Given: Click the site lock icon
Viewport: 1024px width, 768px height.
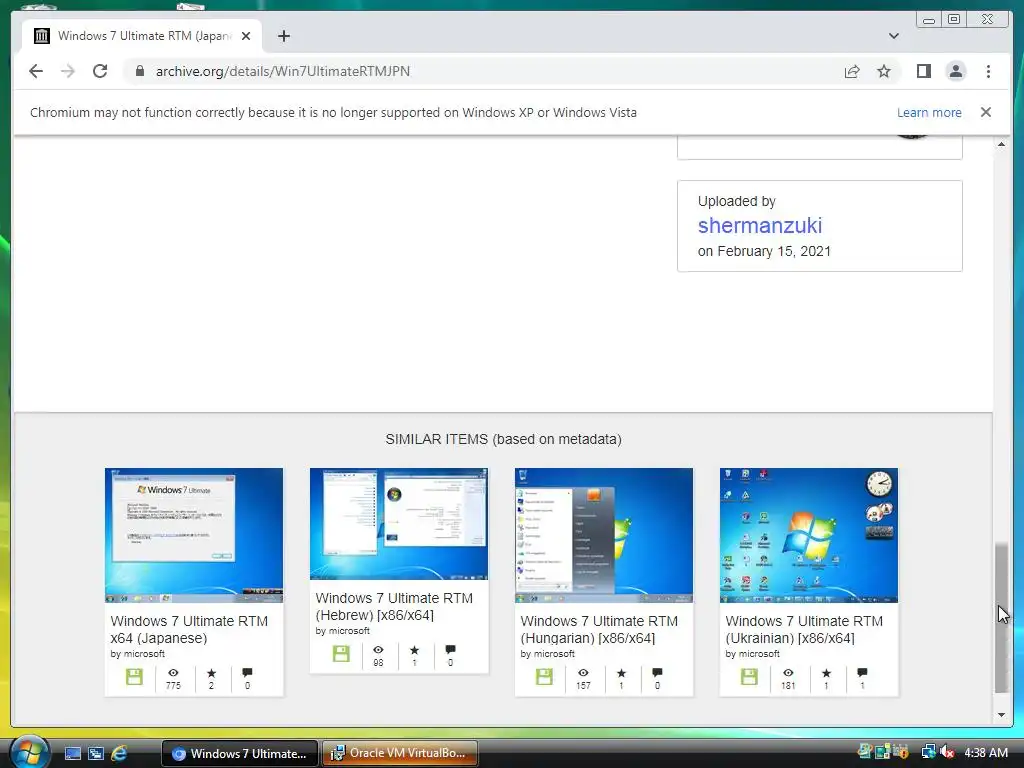Looking at the screenshot, I should (140, 71).
